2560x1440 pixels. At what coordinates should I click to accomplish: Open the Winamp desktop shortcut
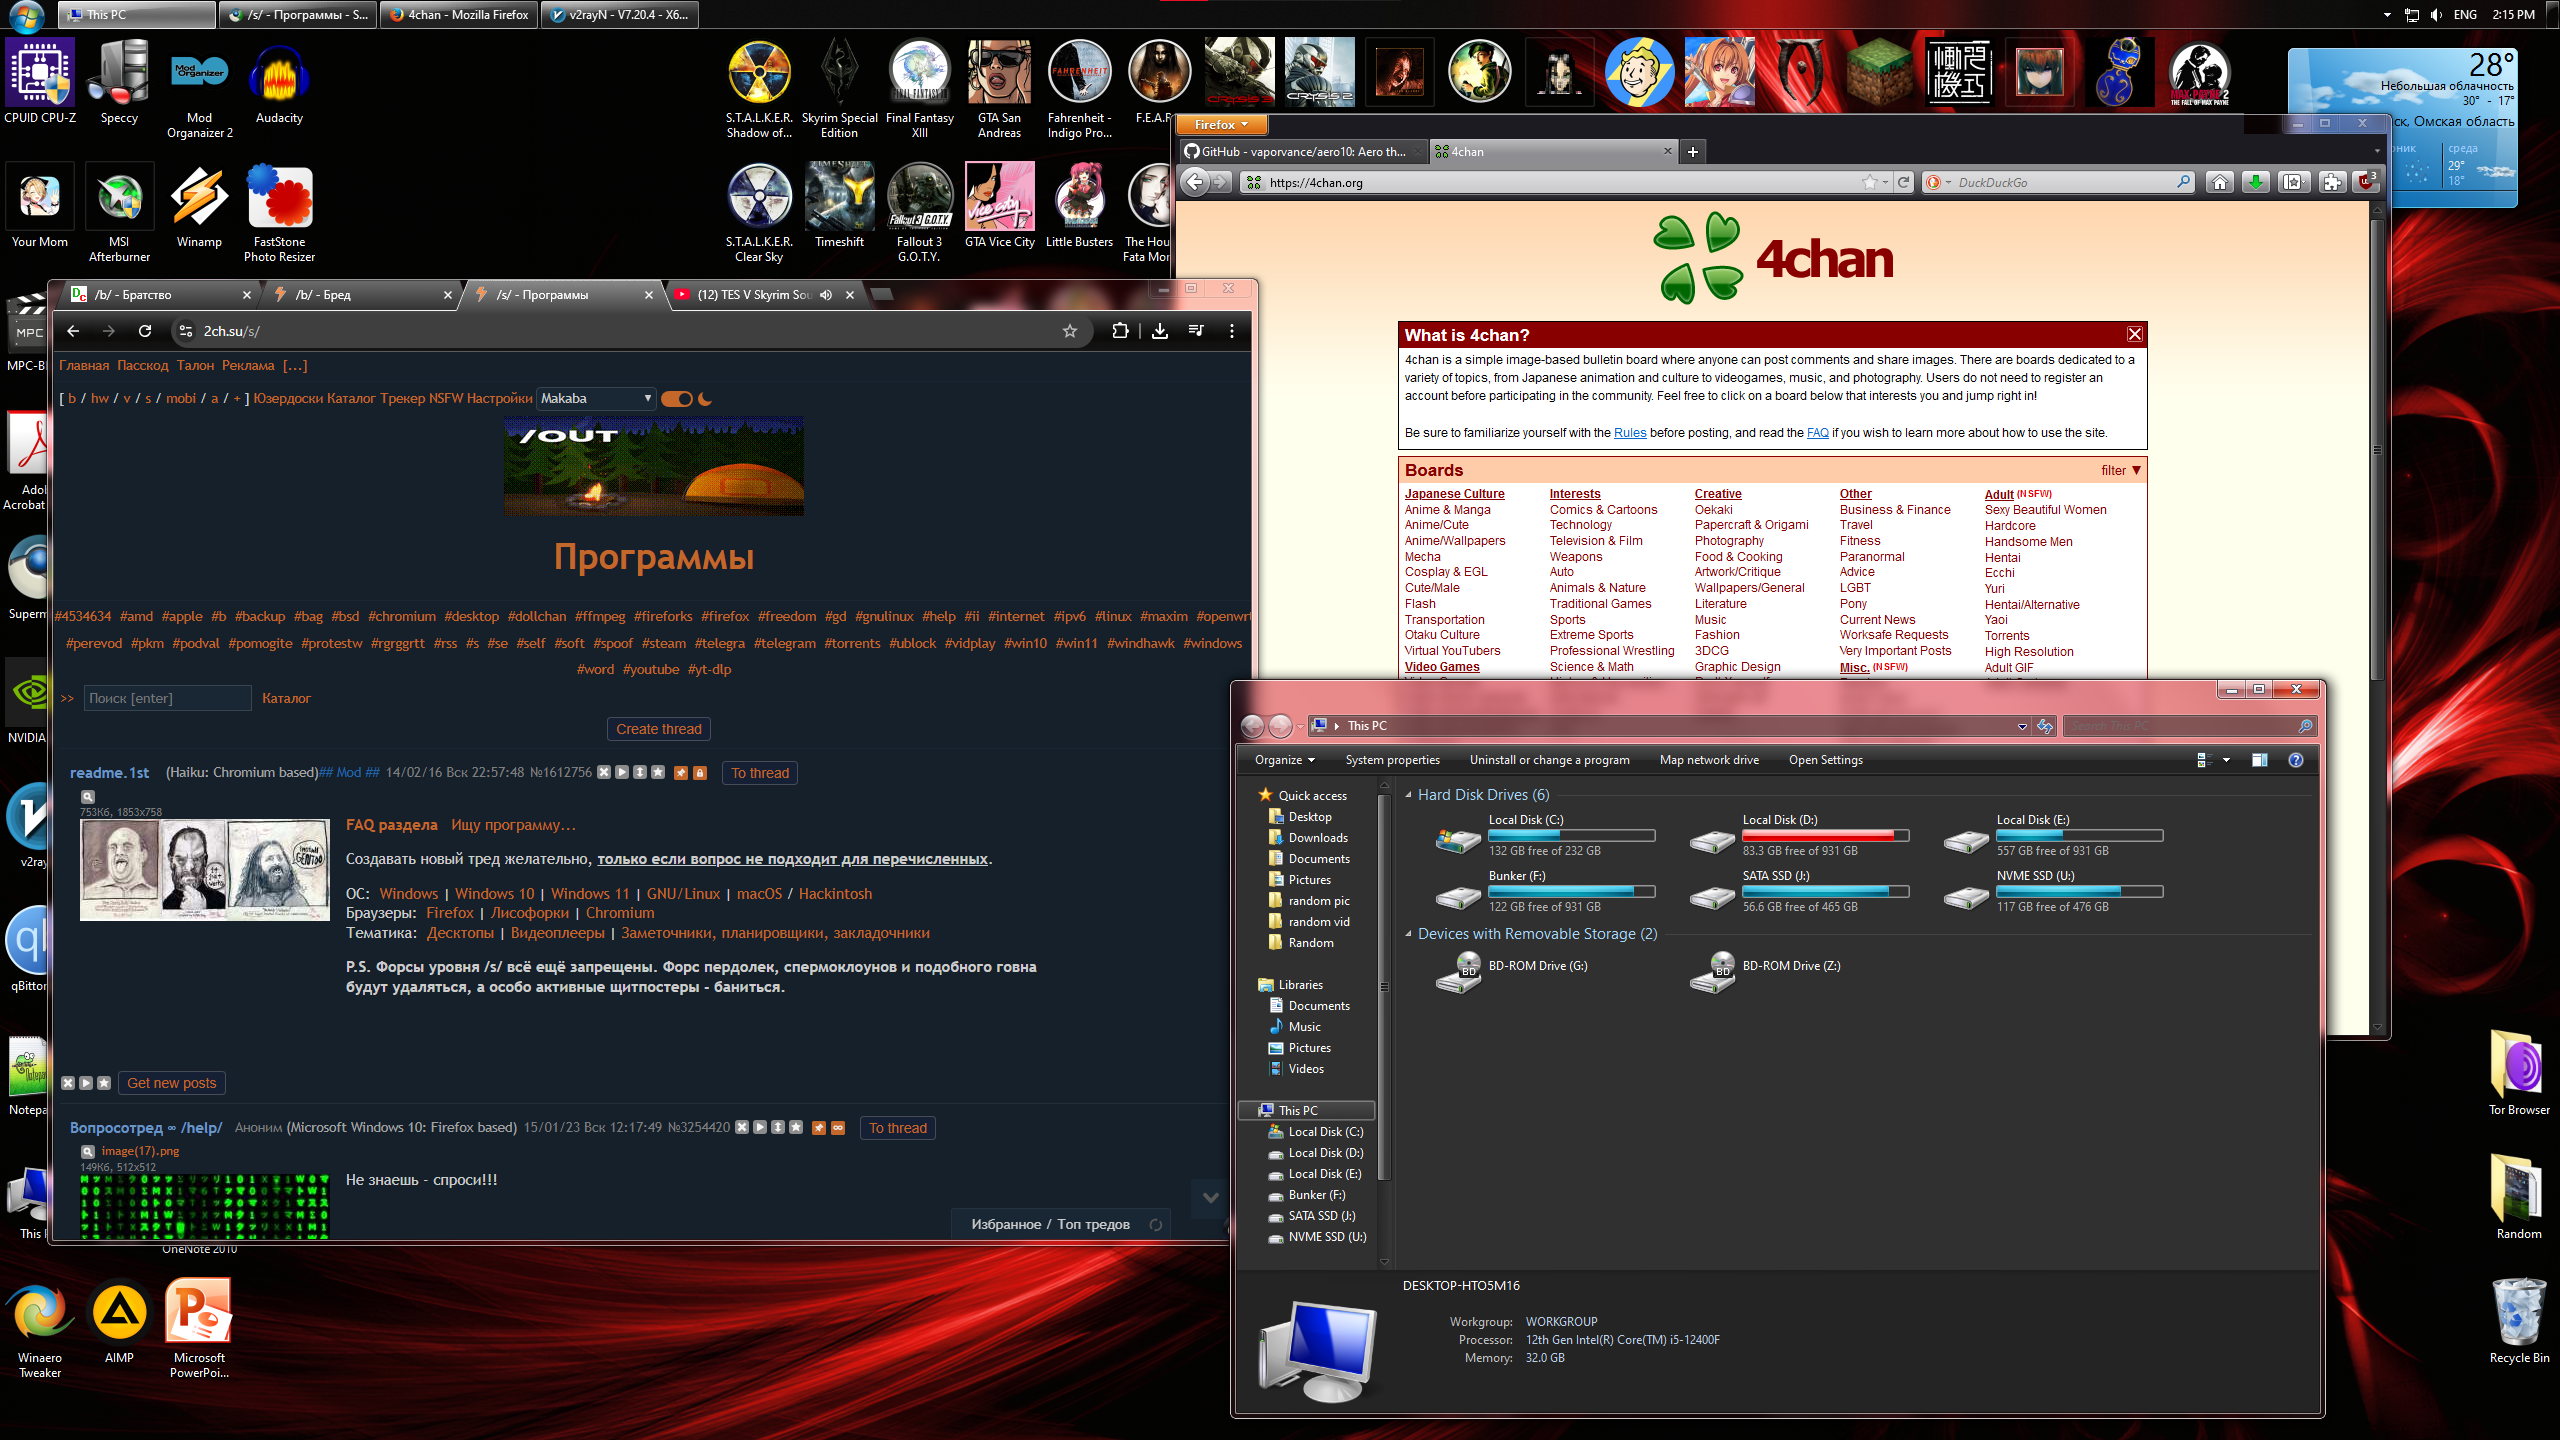(x=199, y=208)
